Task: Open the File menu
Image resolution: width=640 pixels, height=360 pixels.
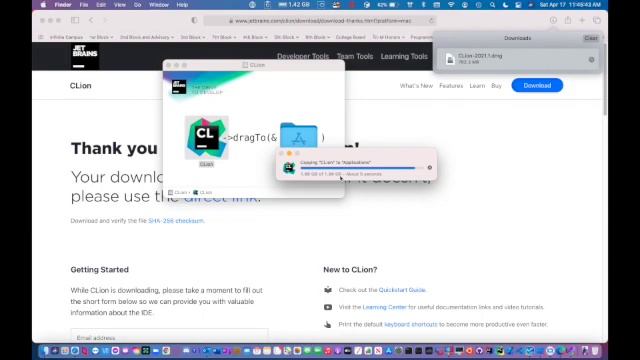Action: (84, 5)
